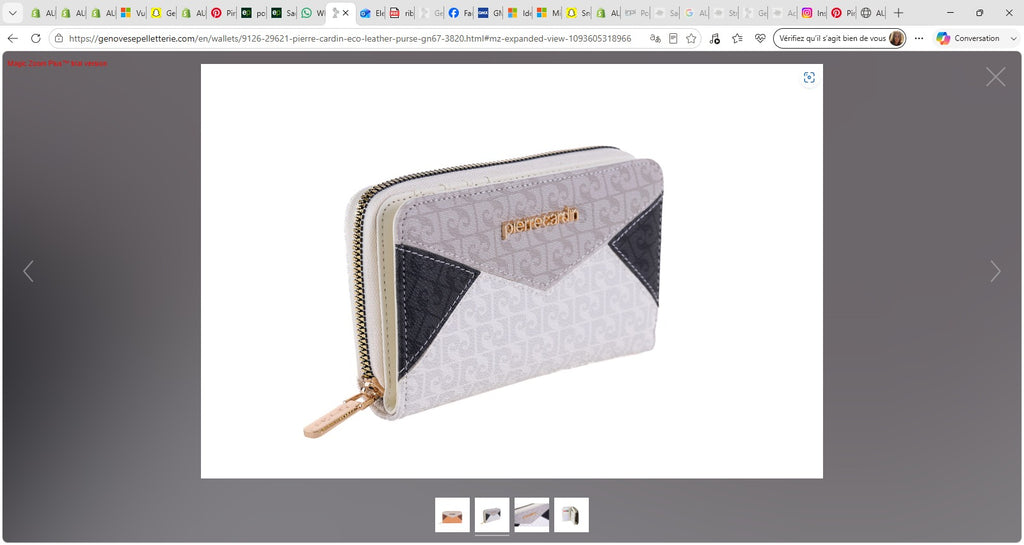This screenshot has width=1024, height=545.
Task: Switch to the globe icon 'AL' tab
Action: pos(872,12)
